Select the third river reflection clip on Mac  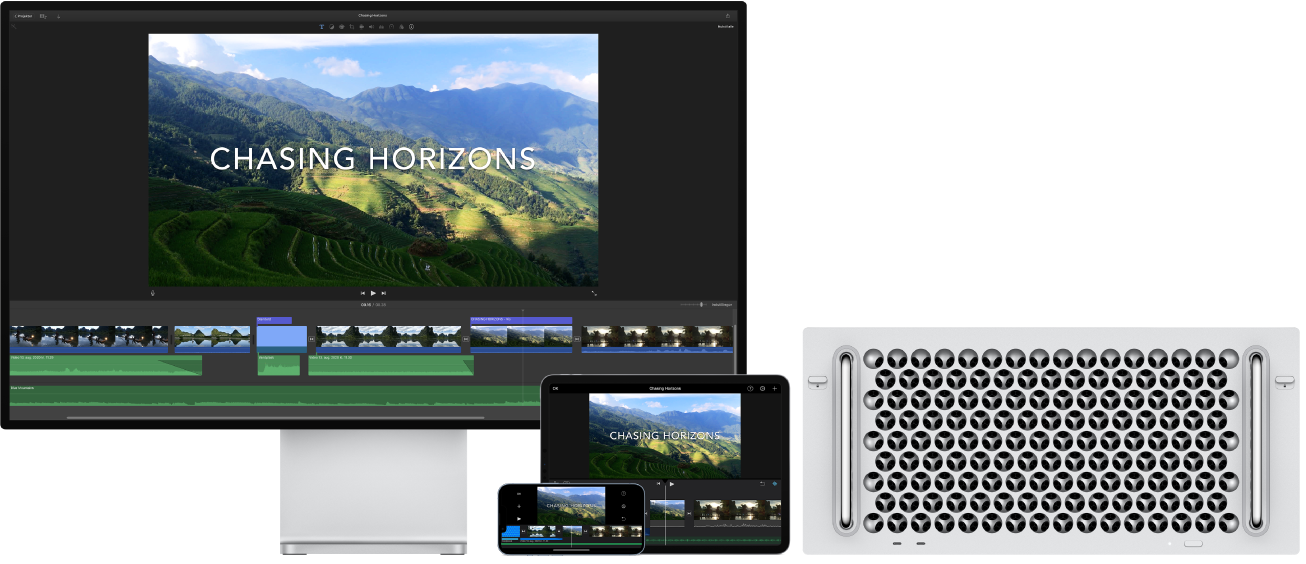(388, 339)
